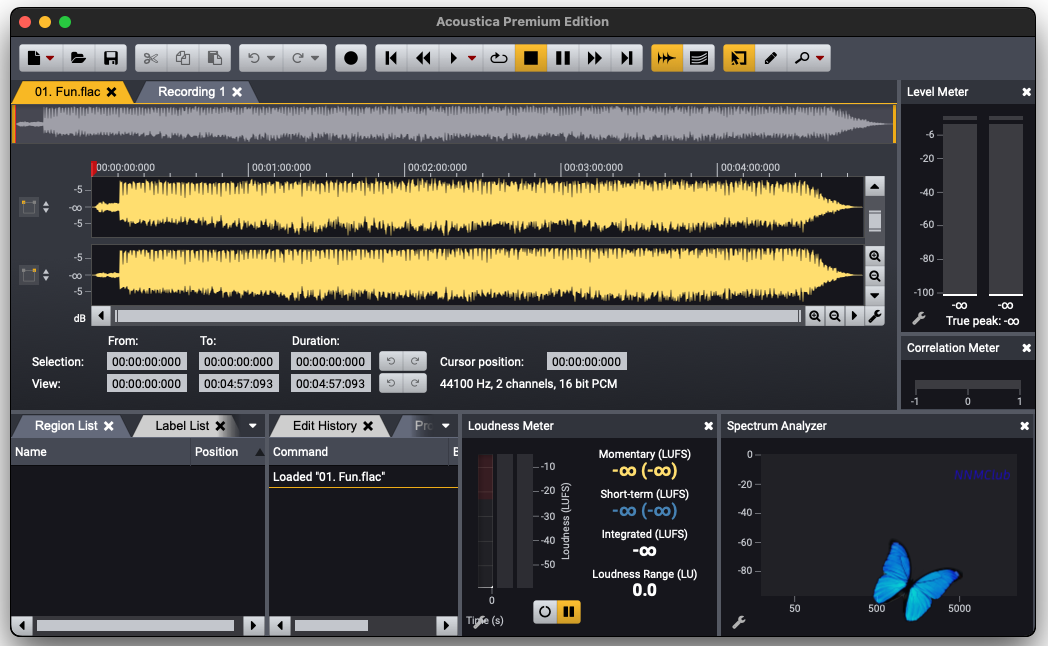Undo the last action in the toolbar
Image resolution: width=1048 pixels, height=646 pixels.
[x=254, y=58]
